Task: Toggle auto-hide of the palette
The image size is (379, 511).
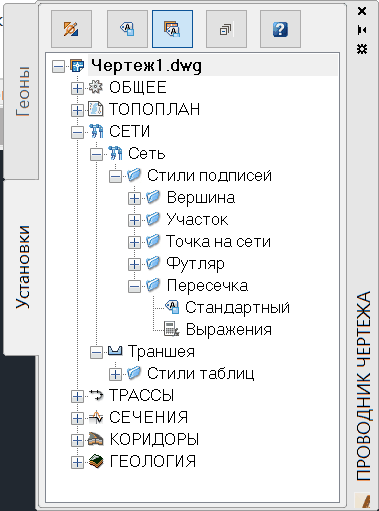Action: tap(362, 30)
